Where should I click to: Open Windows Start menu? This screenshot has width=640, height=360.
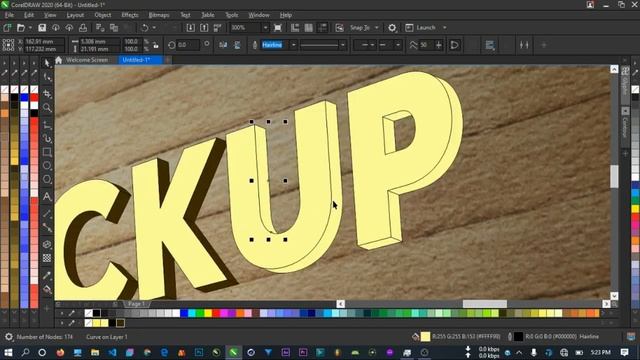pos(8,352)
